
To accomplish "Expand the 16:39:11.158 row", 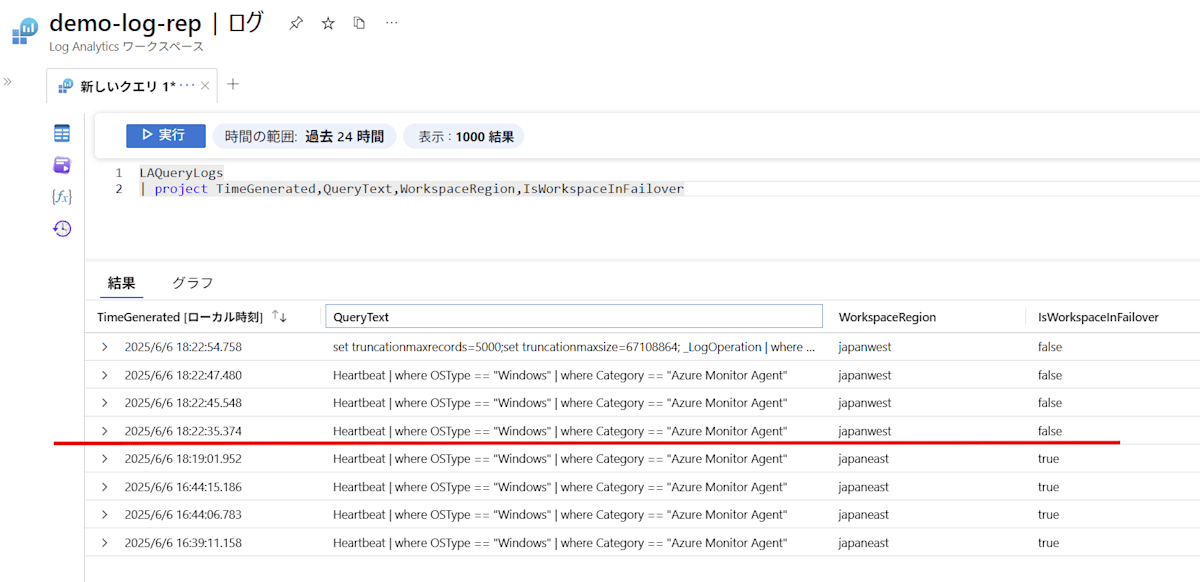I will (104, 543).
